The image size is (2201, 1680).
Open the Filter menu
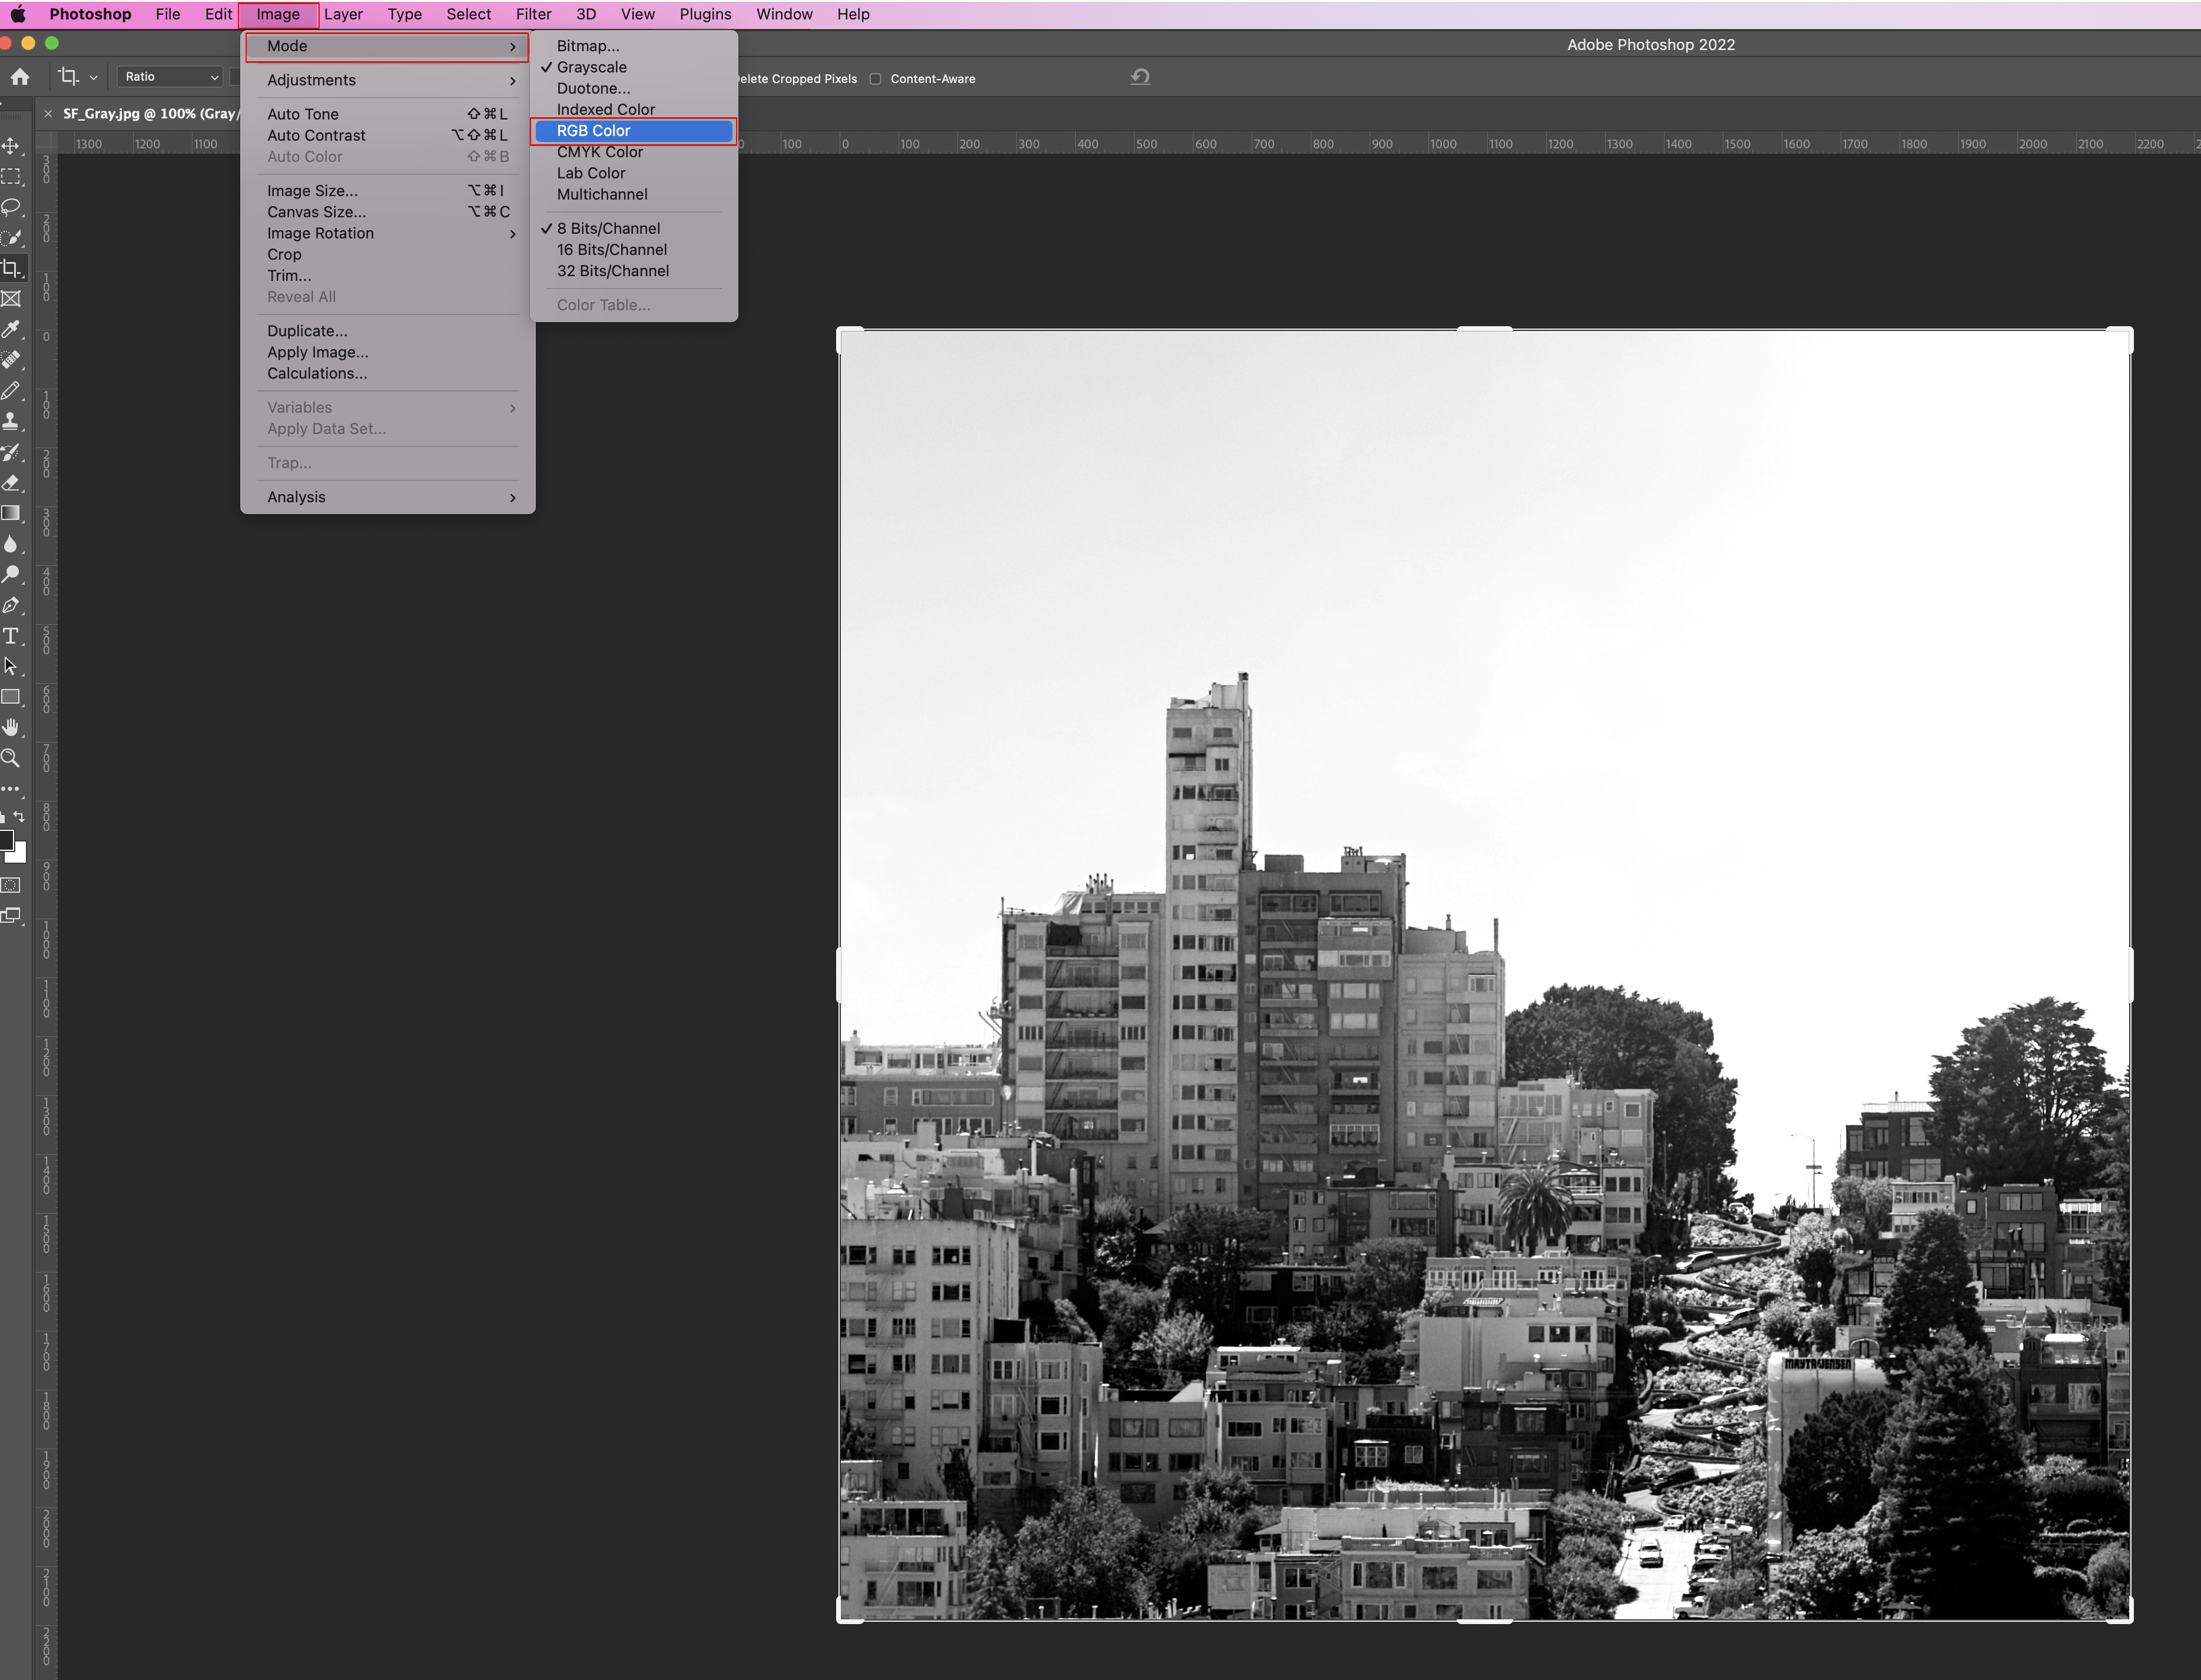click(x=533, y=14)
